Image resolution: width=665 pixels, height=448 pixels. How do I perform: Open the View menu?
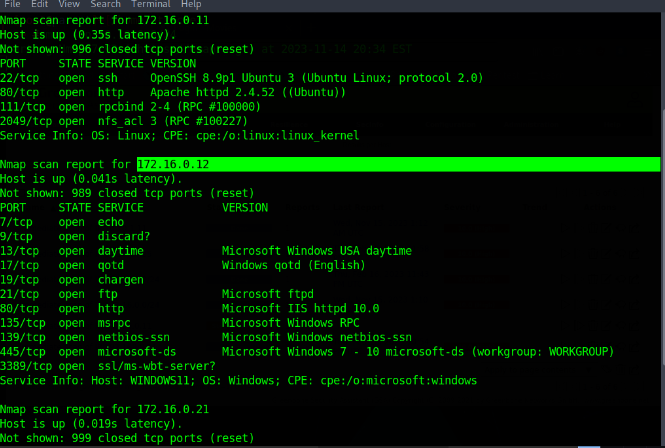click(x=71, y=4)
